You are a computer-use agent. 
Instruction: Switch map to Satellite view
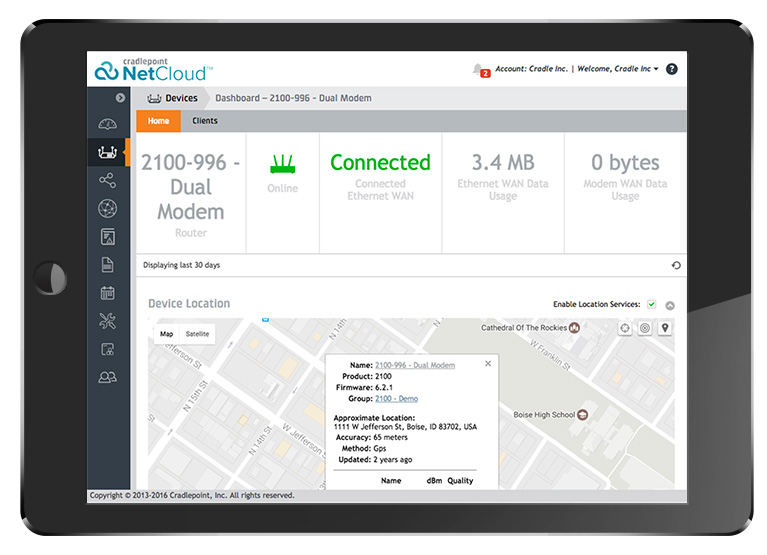click(x=197, y=334)
